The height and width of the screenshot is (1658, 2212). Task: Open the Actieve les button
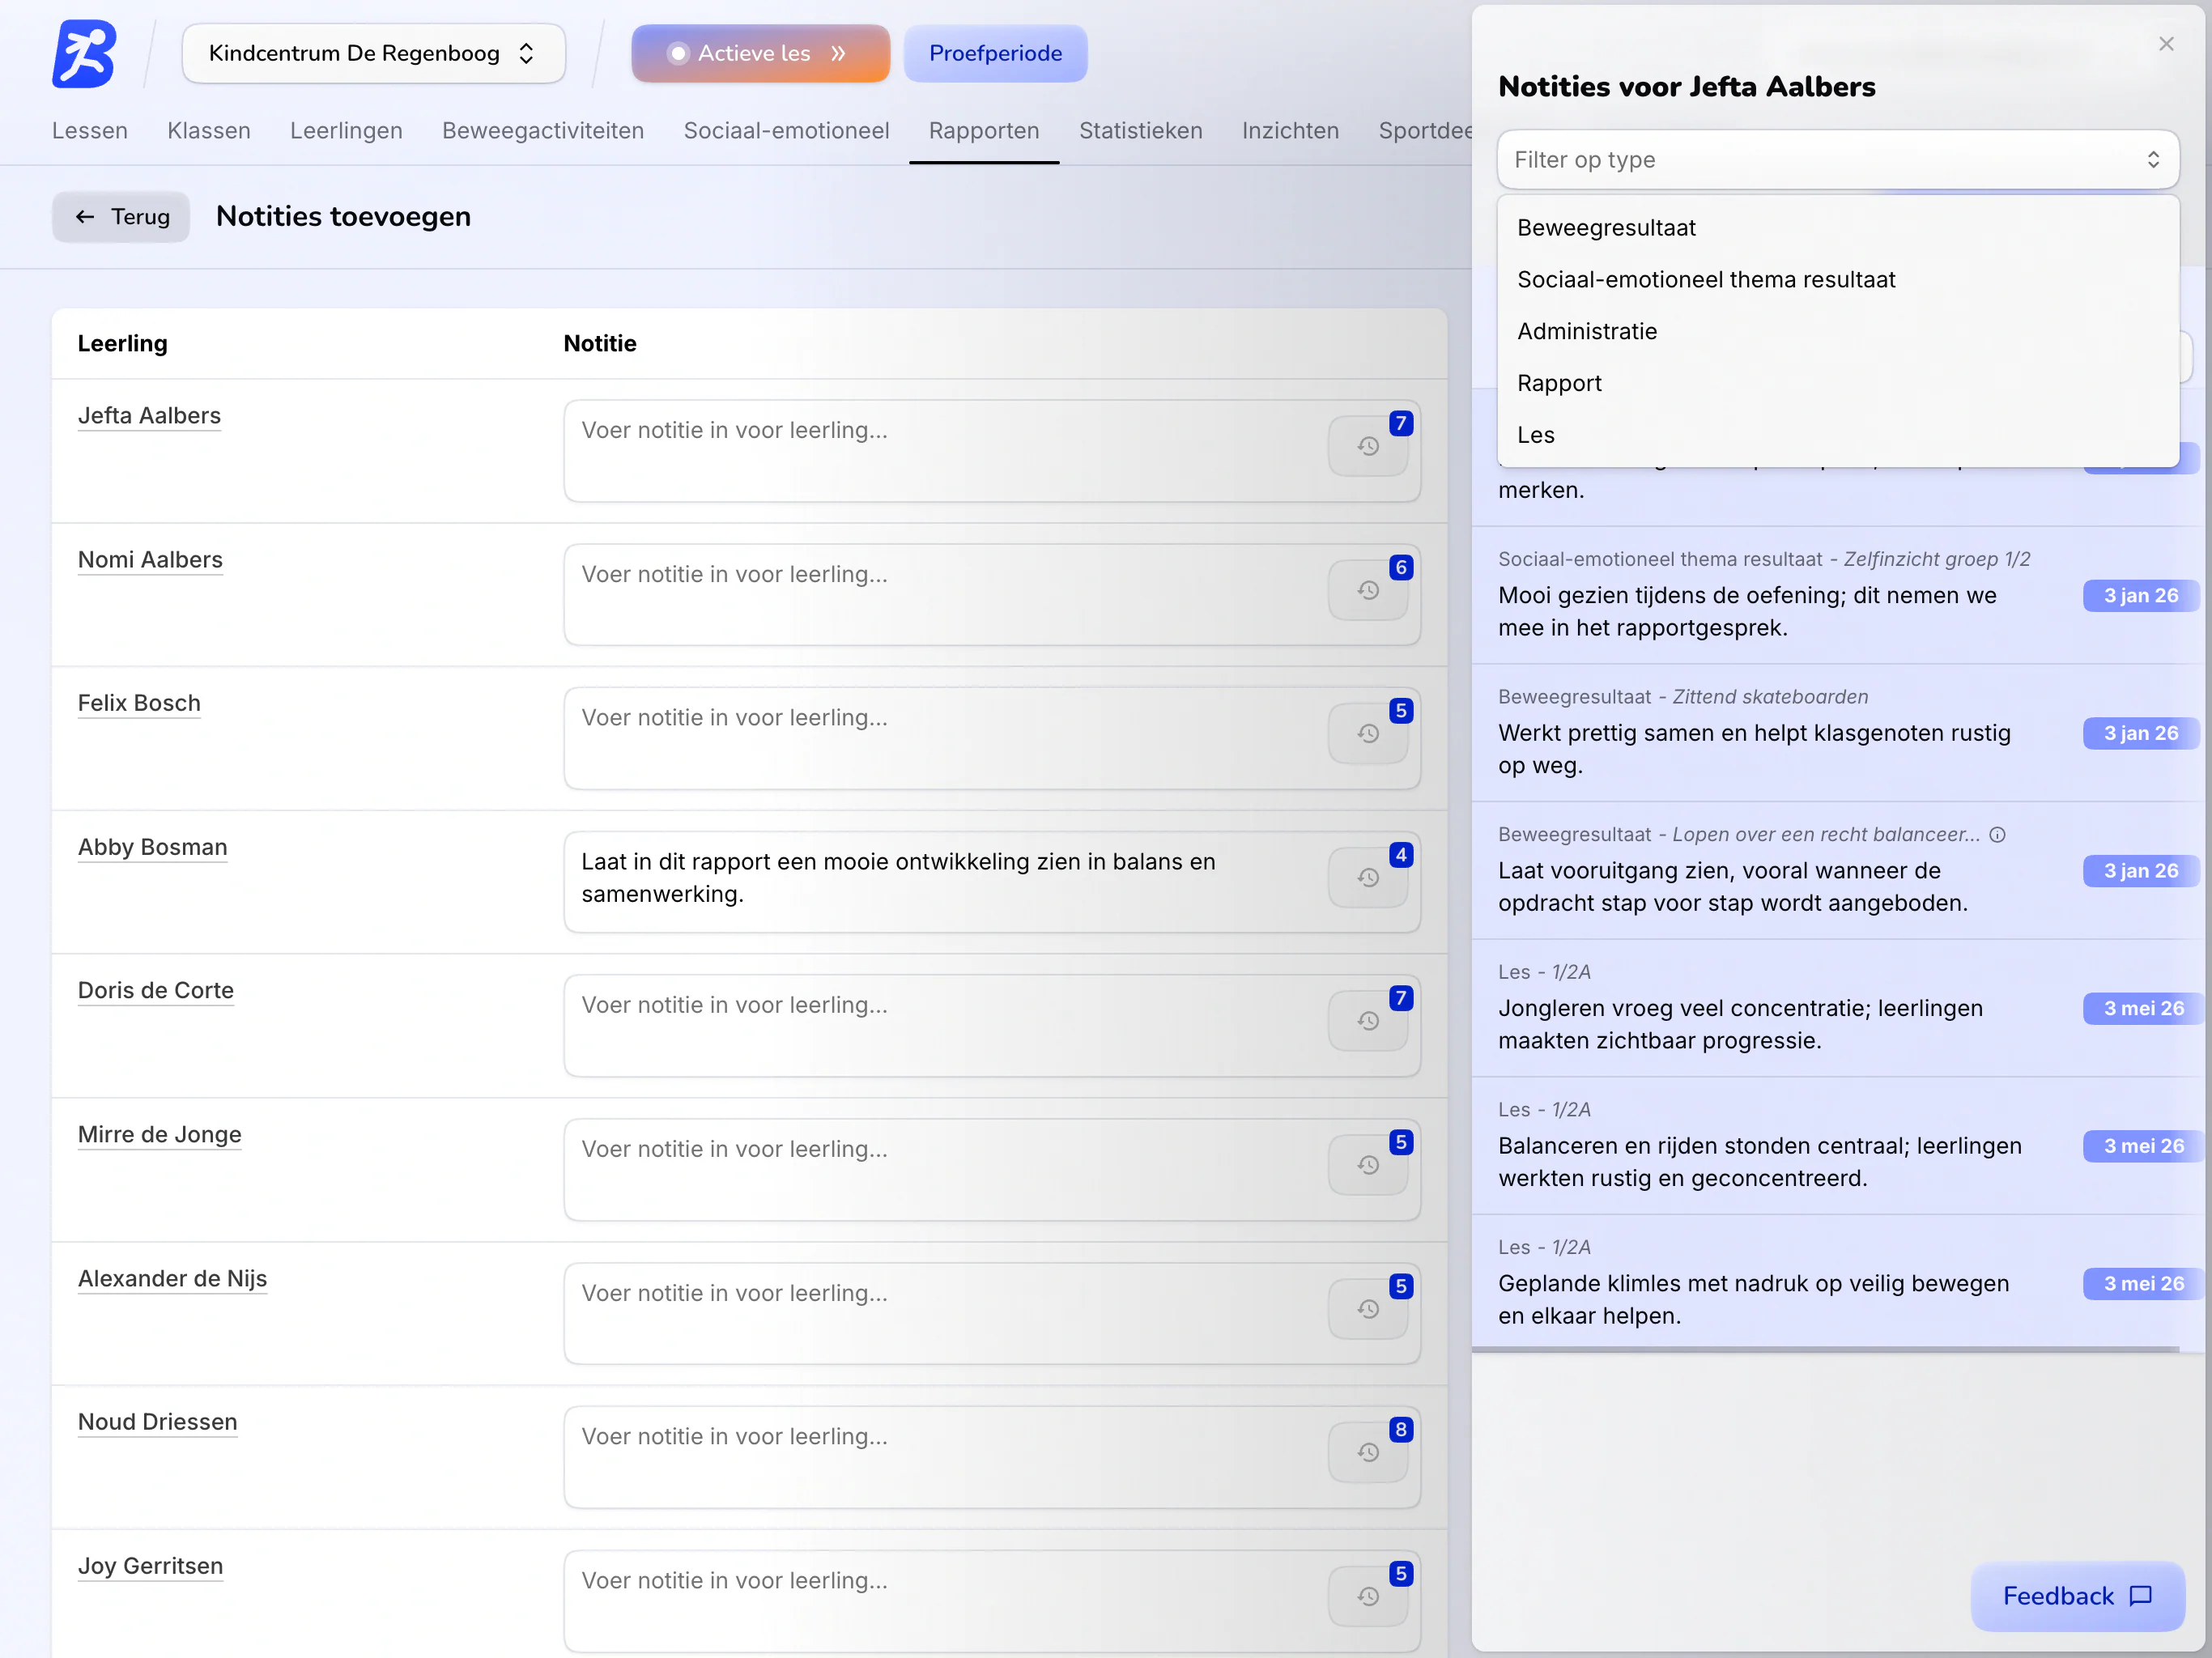tap(760, 54)
